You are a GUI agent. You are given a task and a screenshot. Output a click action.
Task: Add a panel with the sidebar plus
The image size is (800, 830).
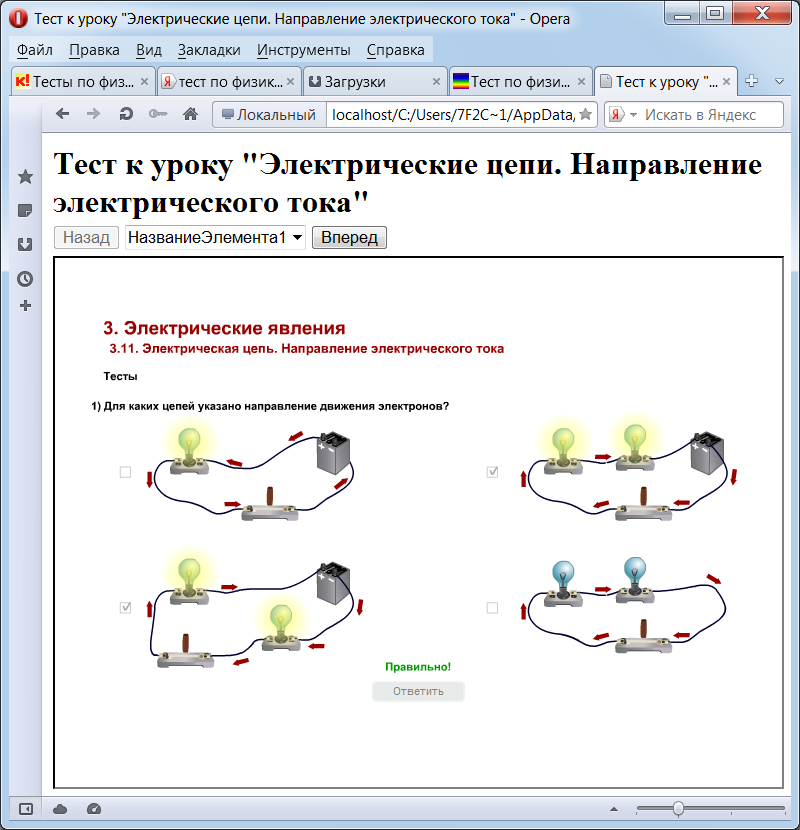pyautogui.click(x=25, y=305)
